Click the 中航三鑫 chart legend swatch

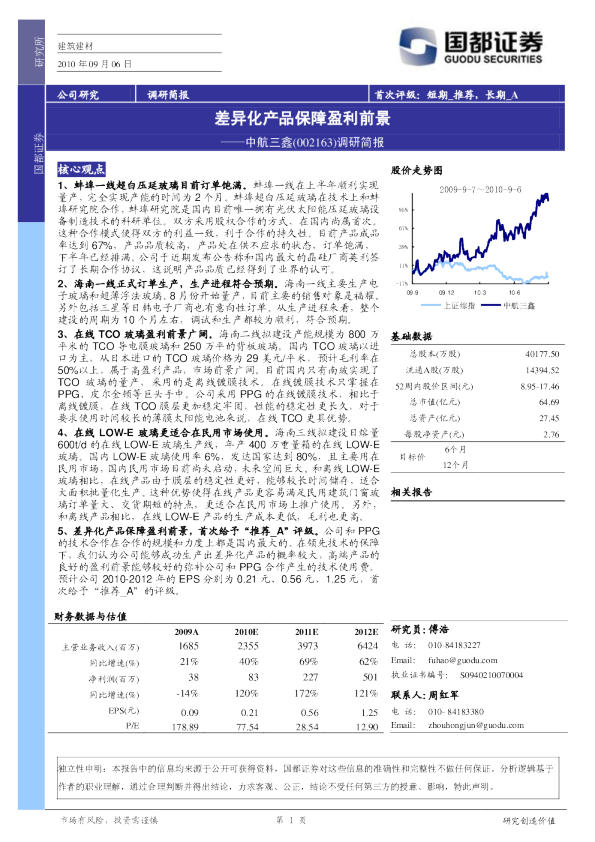point(490,306)
